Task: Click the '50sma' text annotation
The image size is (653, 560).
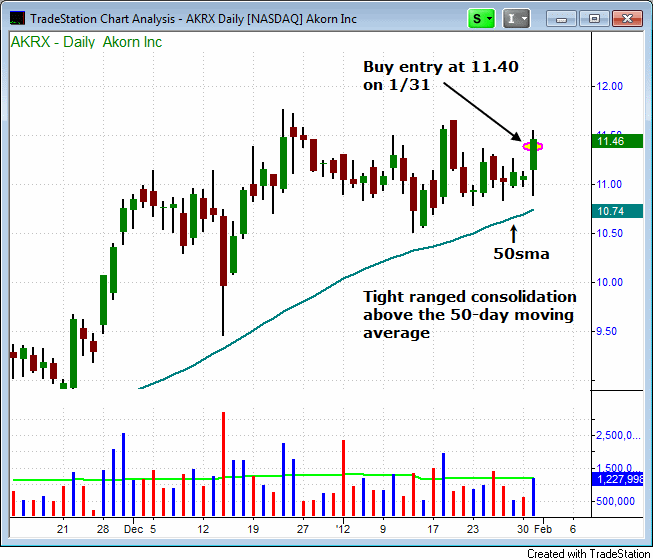Action: (521, 254)
